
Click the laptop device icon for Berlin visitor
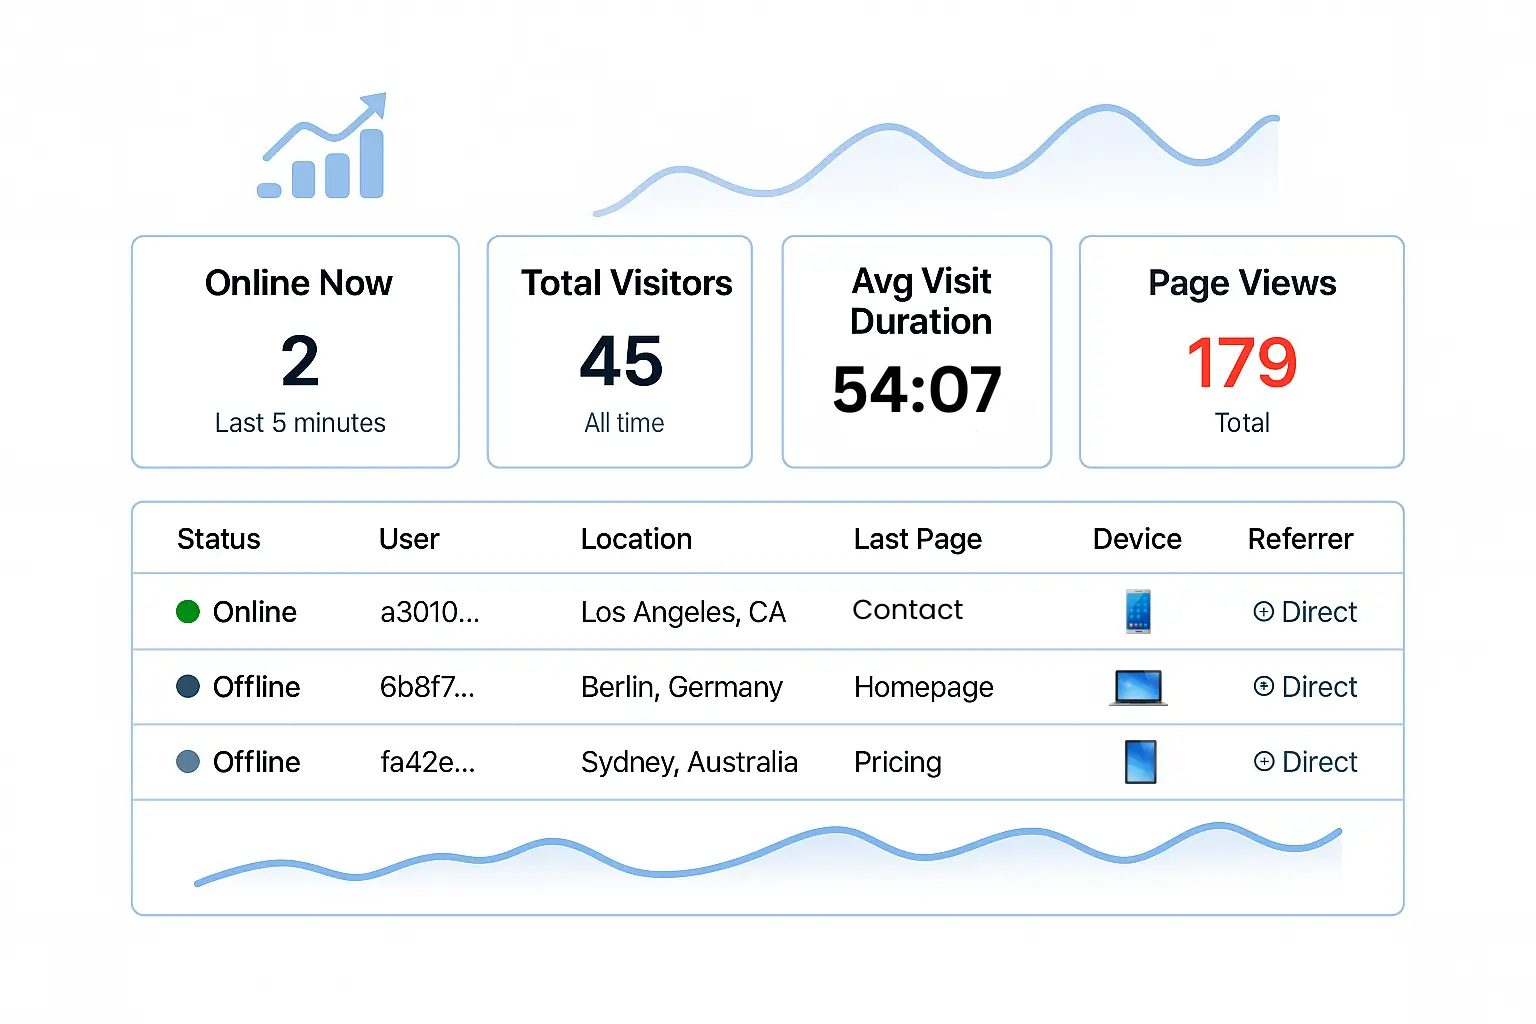[1137, 687]
